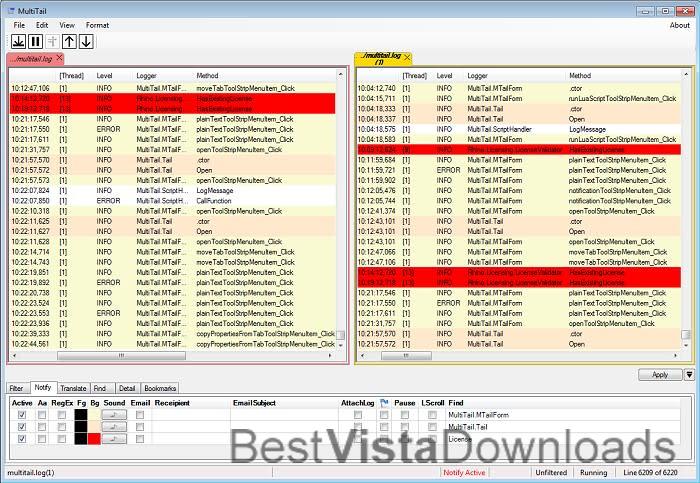700x483 pixels.
Task: Switch to the Bookmarks tab
Action: tap(160, 388)
